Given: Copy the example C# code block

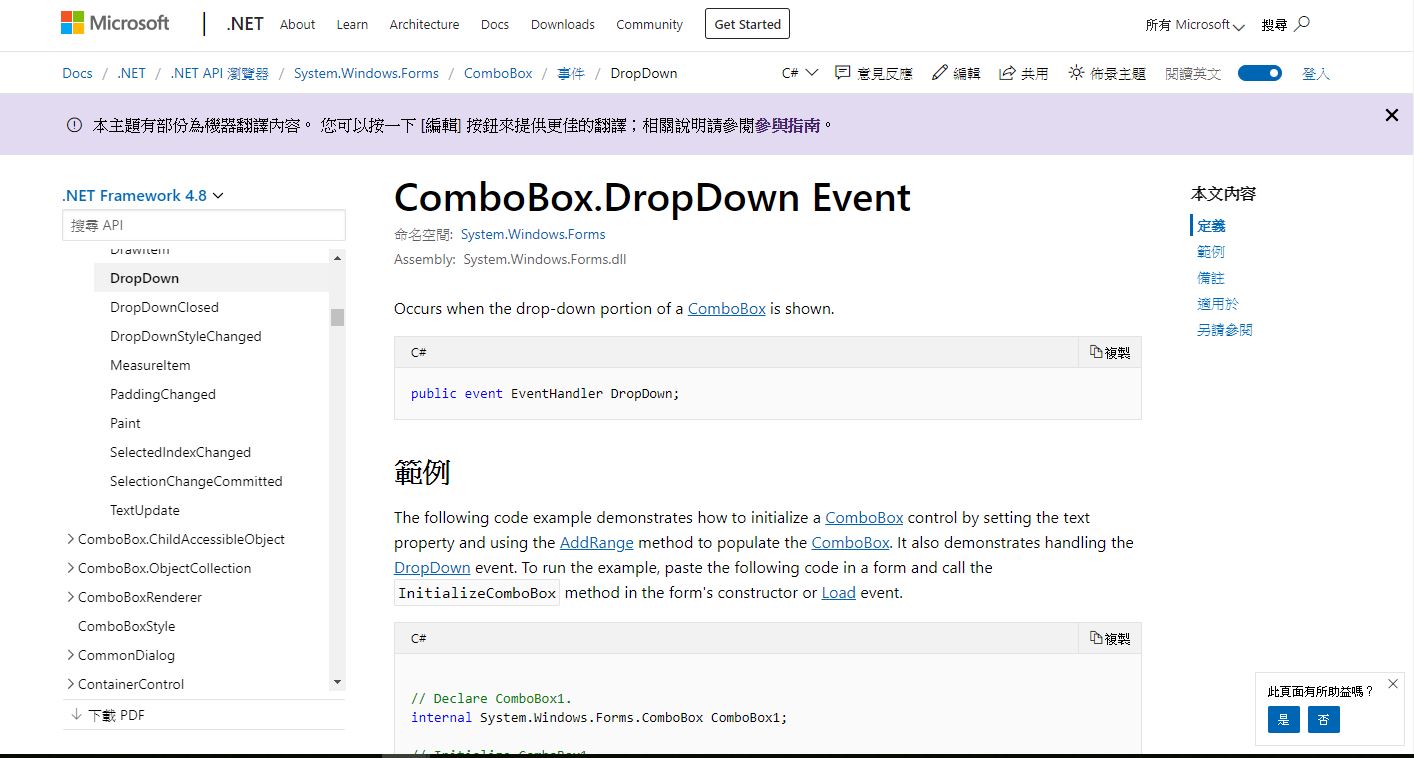Looking at the screenshot, I should point(1110,638).
